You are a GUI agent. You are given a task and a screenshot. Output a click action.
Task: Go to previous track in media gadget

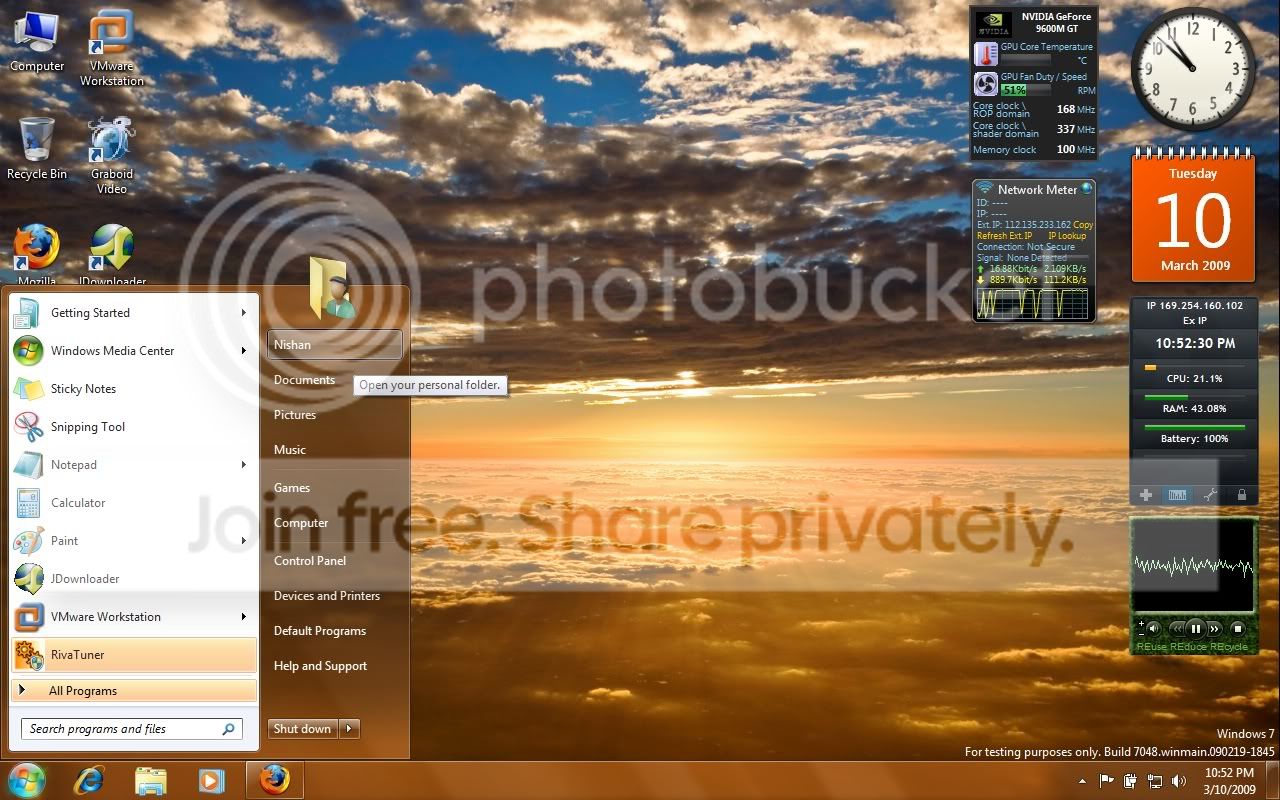click(x=1175, y=629)
